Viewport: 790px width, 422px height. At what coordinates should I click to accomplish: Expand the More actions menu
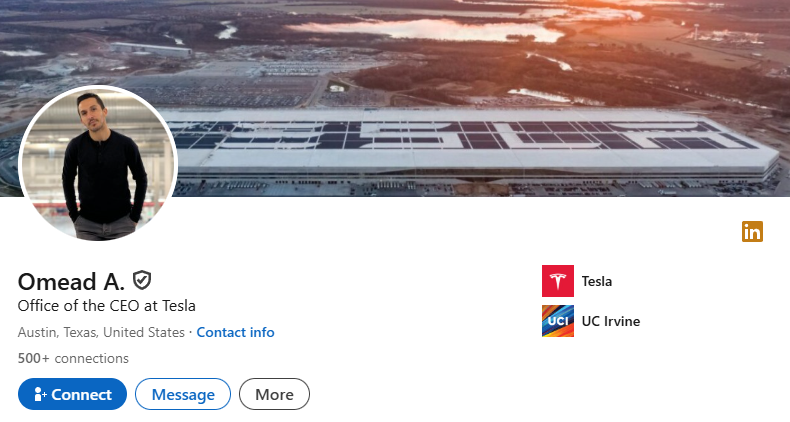point(274,394)
